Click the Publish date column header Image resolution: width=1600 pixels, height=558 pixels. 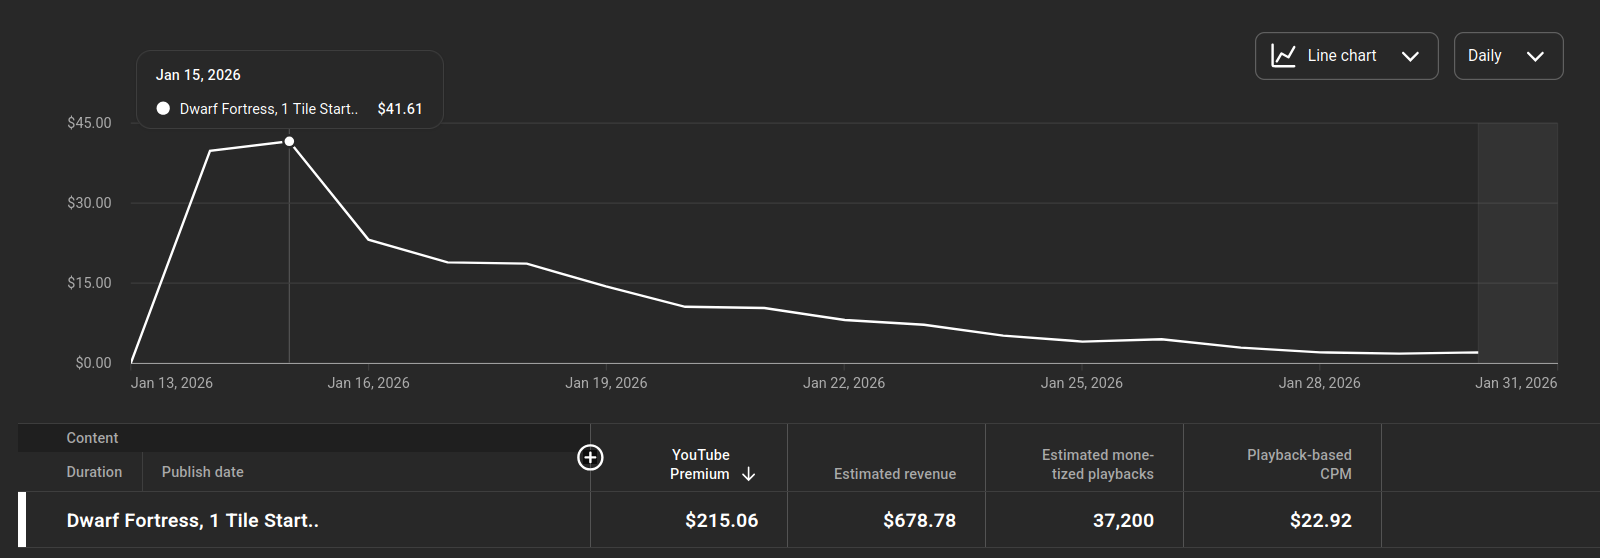pyautogui.click(x=202, y=472)
